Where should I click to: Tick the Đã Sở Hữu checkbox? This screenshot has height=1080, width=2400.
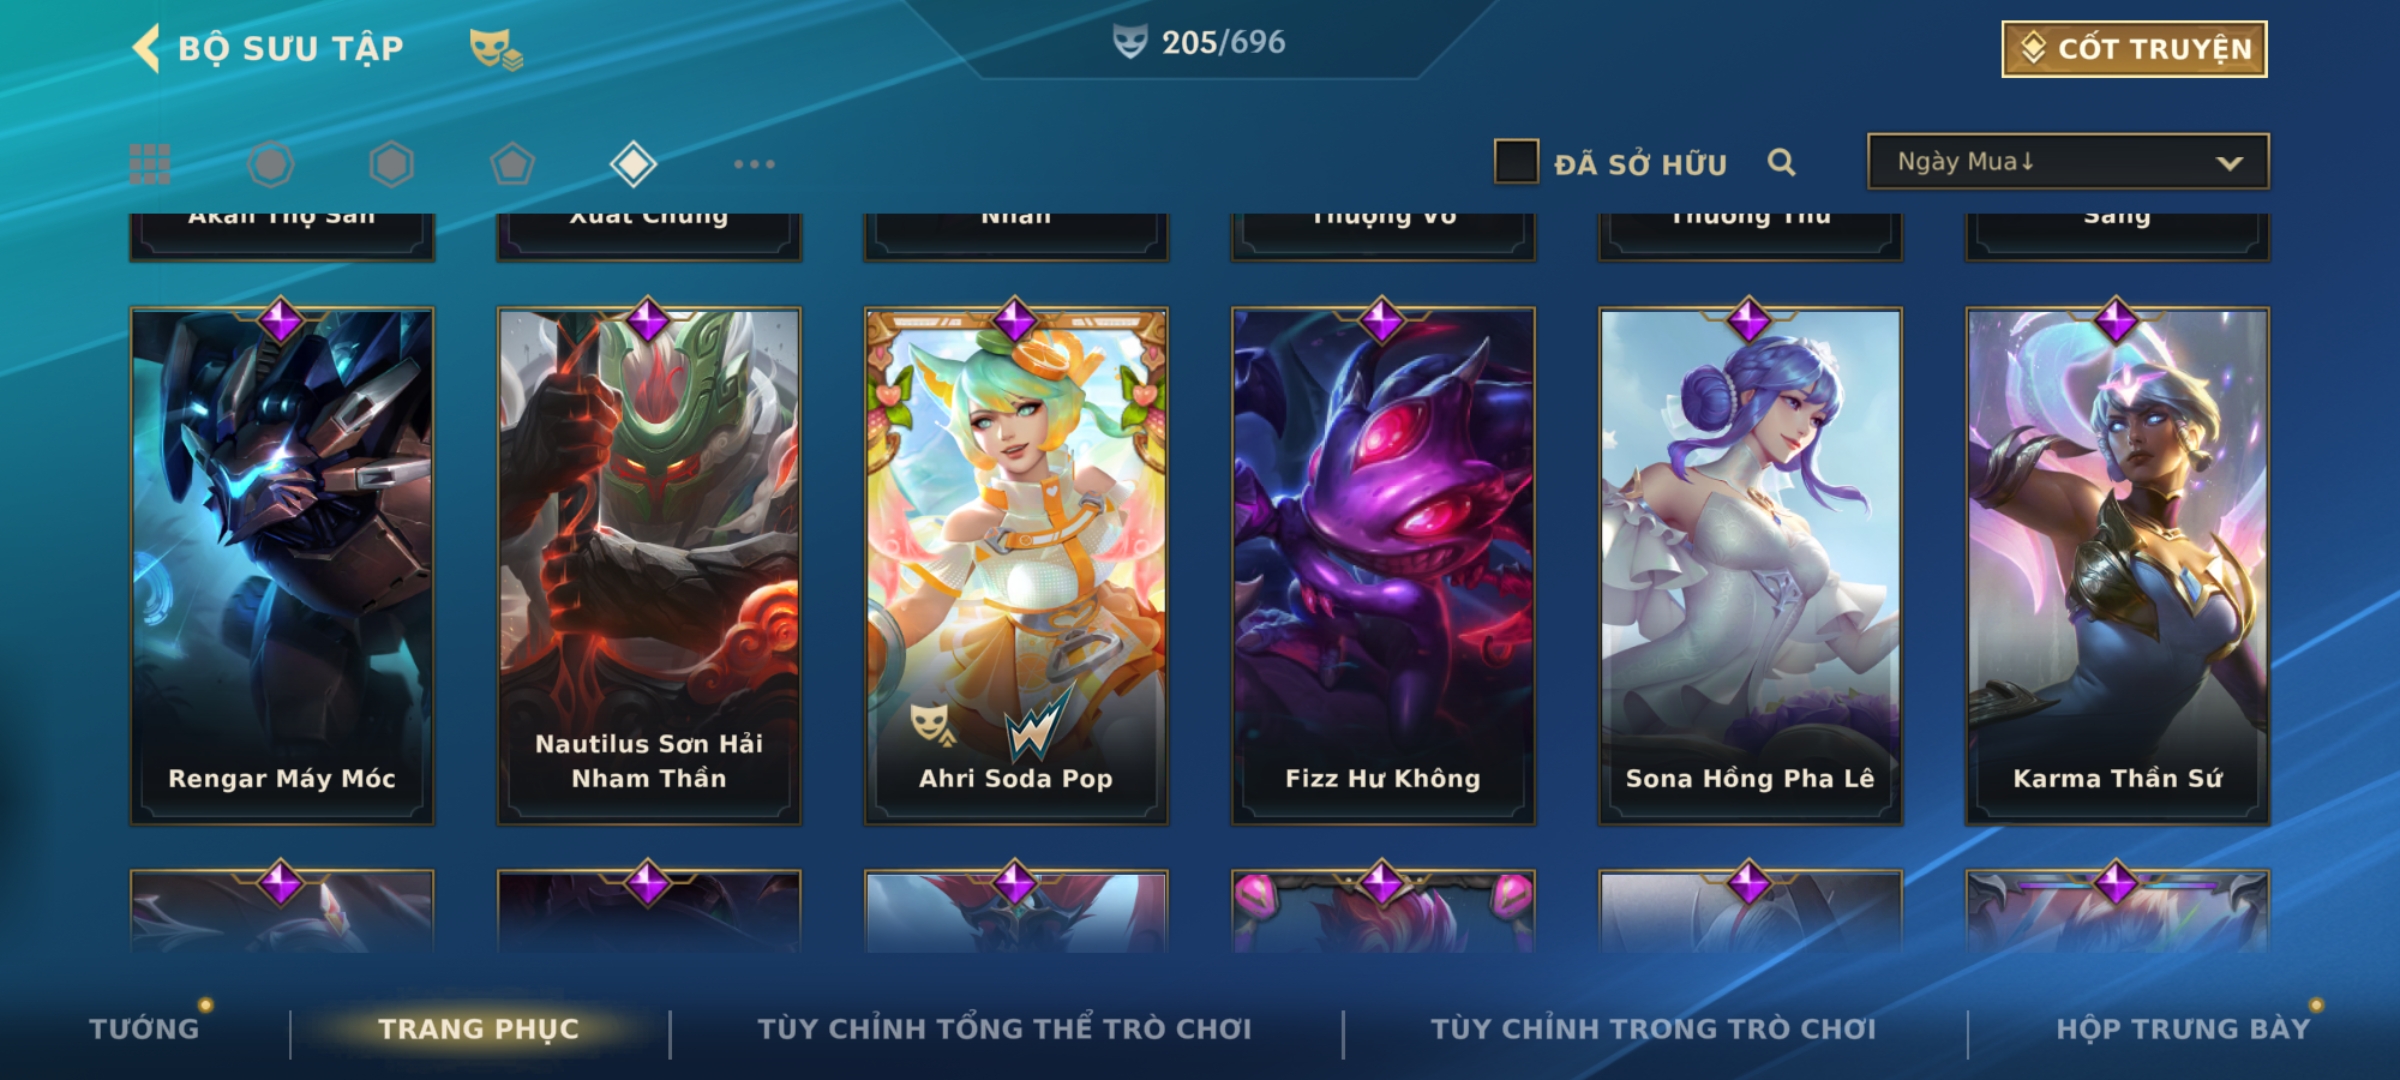pyautogui.click(x=1516, y=162)
